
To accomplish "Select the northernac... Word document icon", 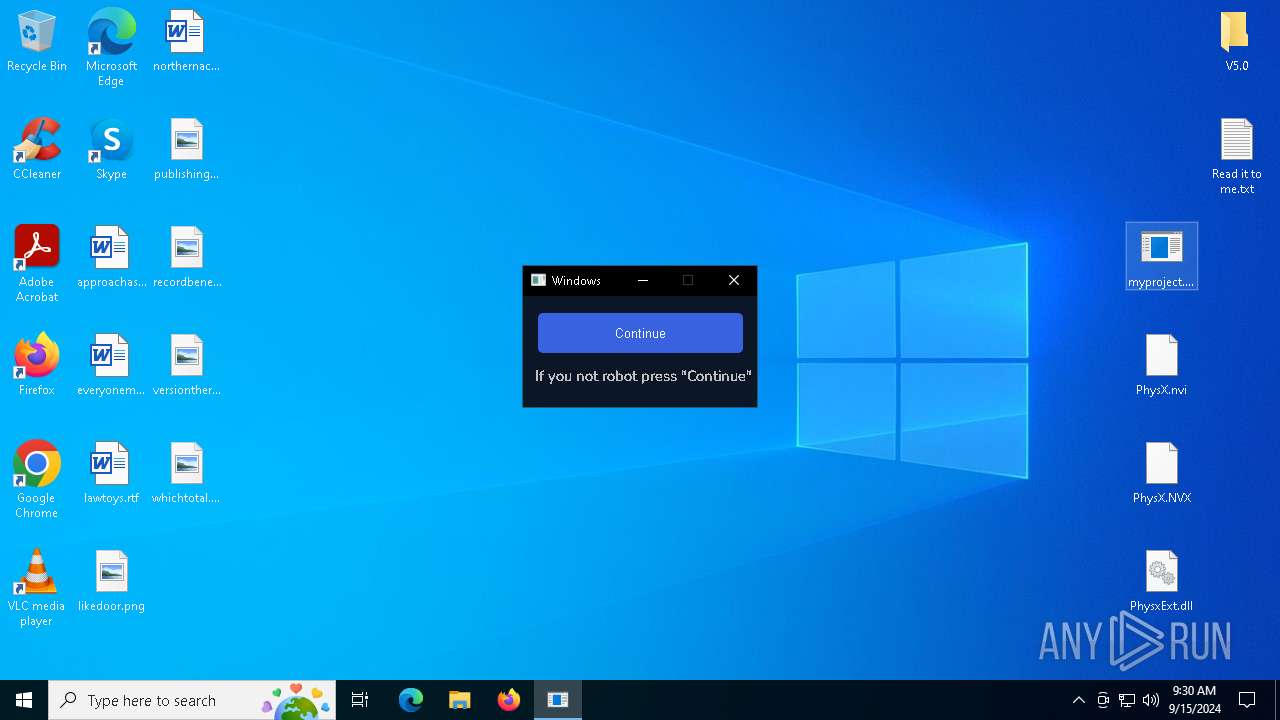I will pos(186,41).
